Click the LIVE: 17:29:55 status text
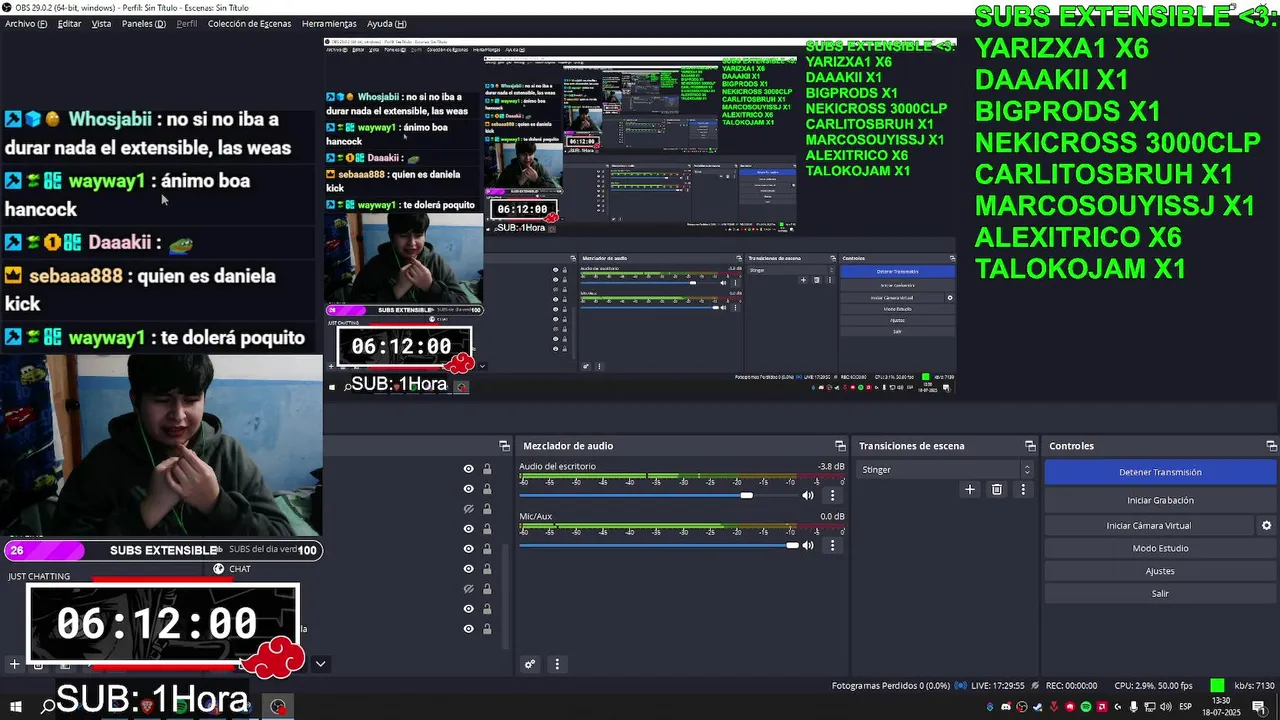 (998, 685)
